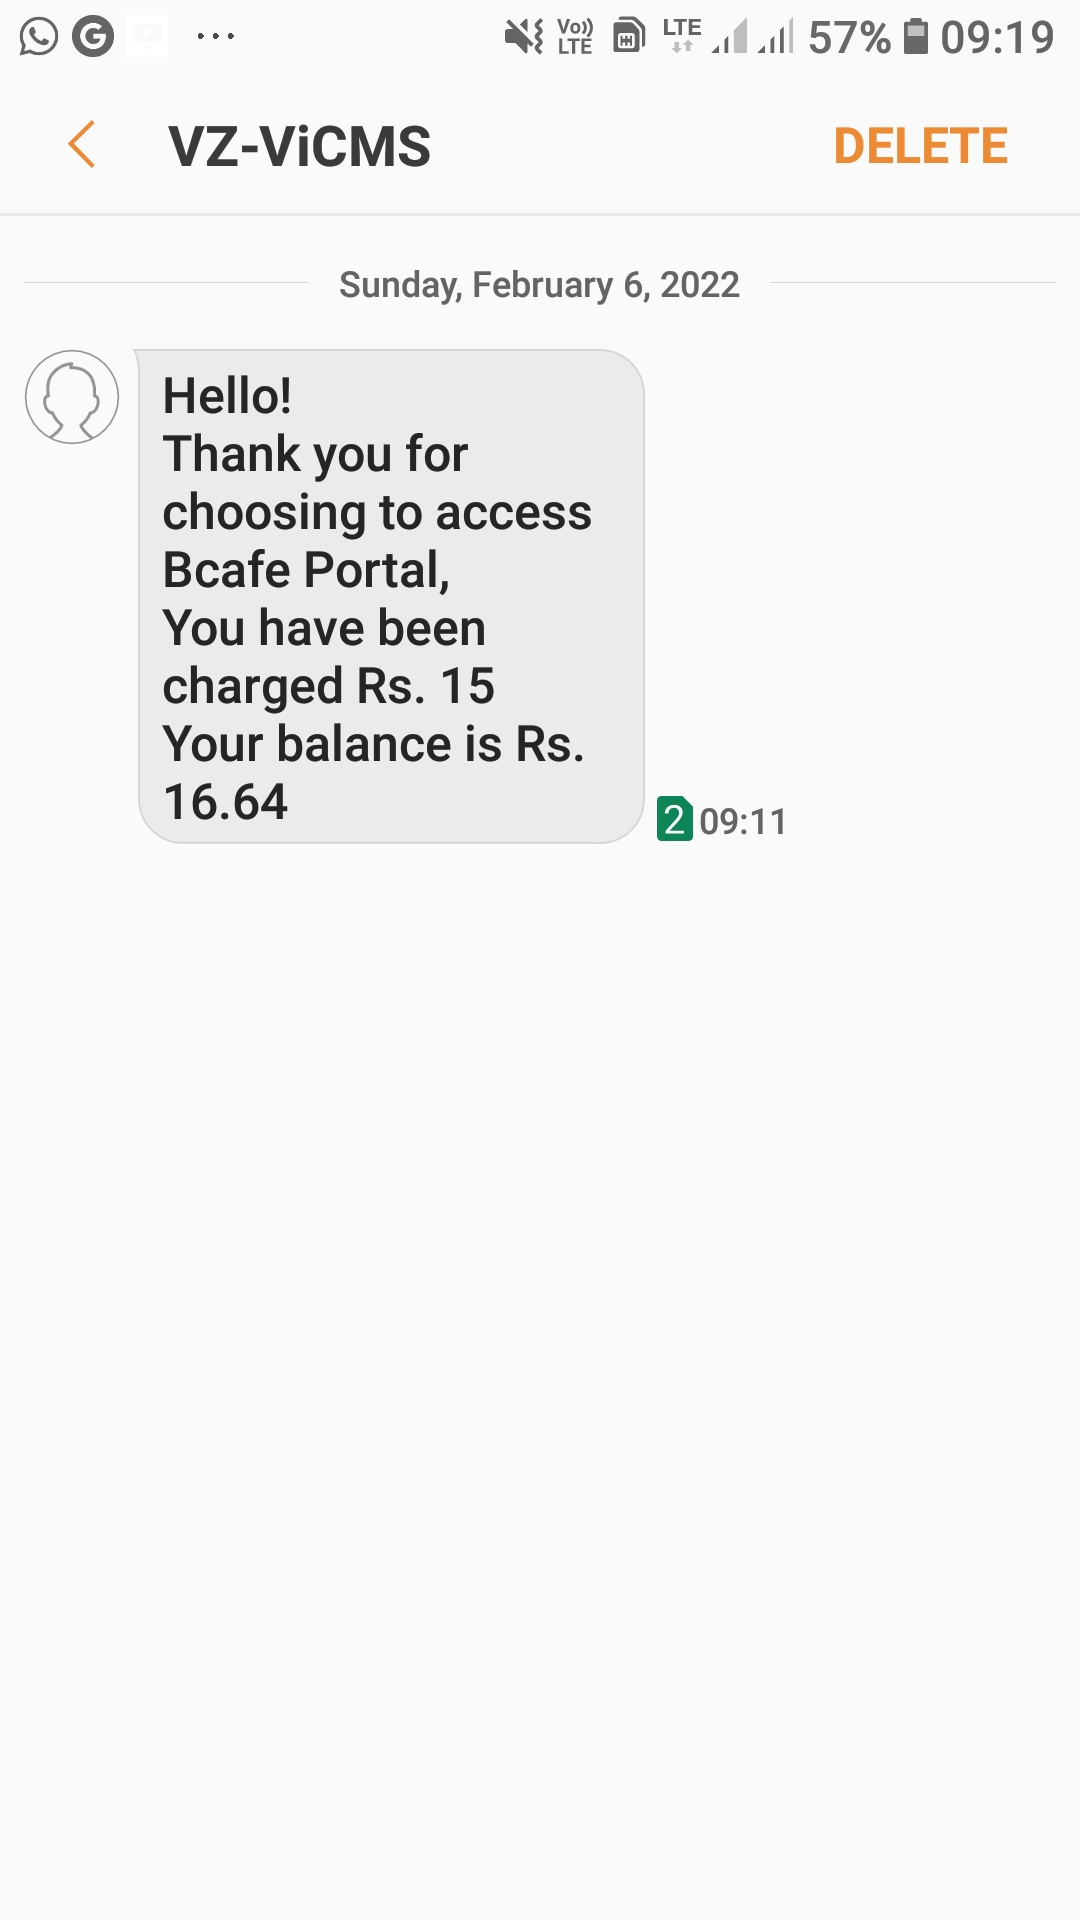
Task: Tap the Google notification icon in status bar
Action: [93, 37]
